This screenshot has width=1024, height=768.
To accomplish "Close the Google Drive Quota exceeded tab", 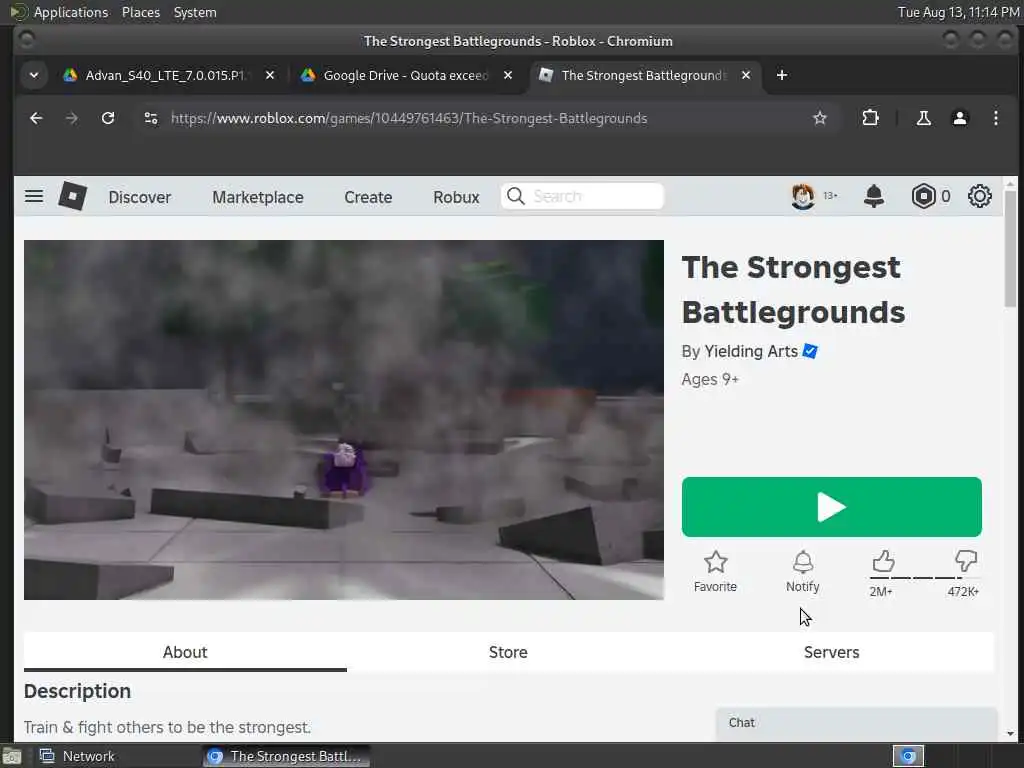I will click(x=507, y=75).
